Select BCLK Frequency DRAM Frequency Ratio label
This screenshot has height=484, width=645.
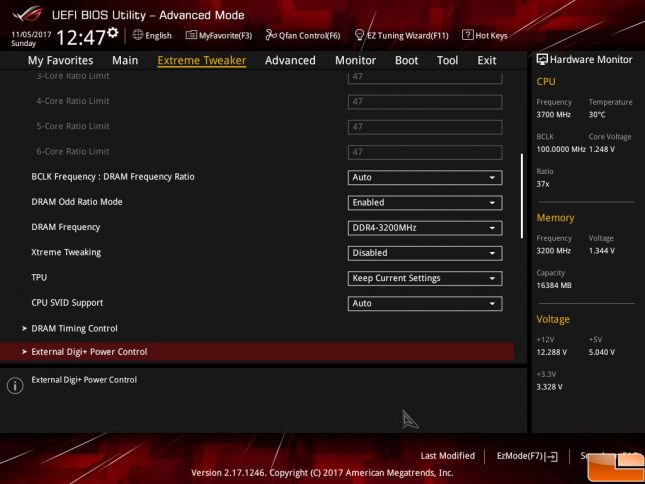pos(113,177)
